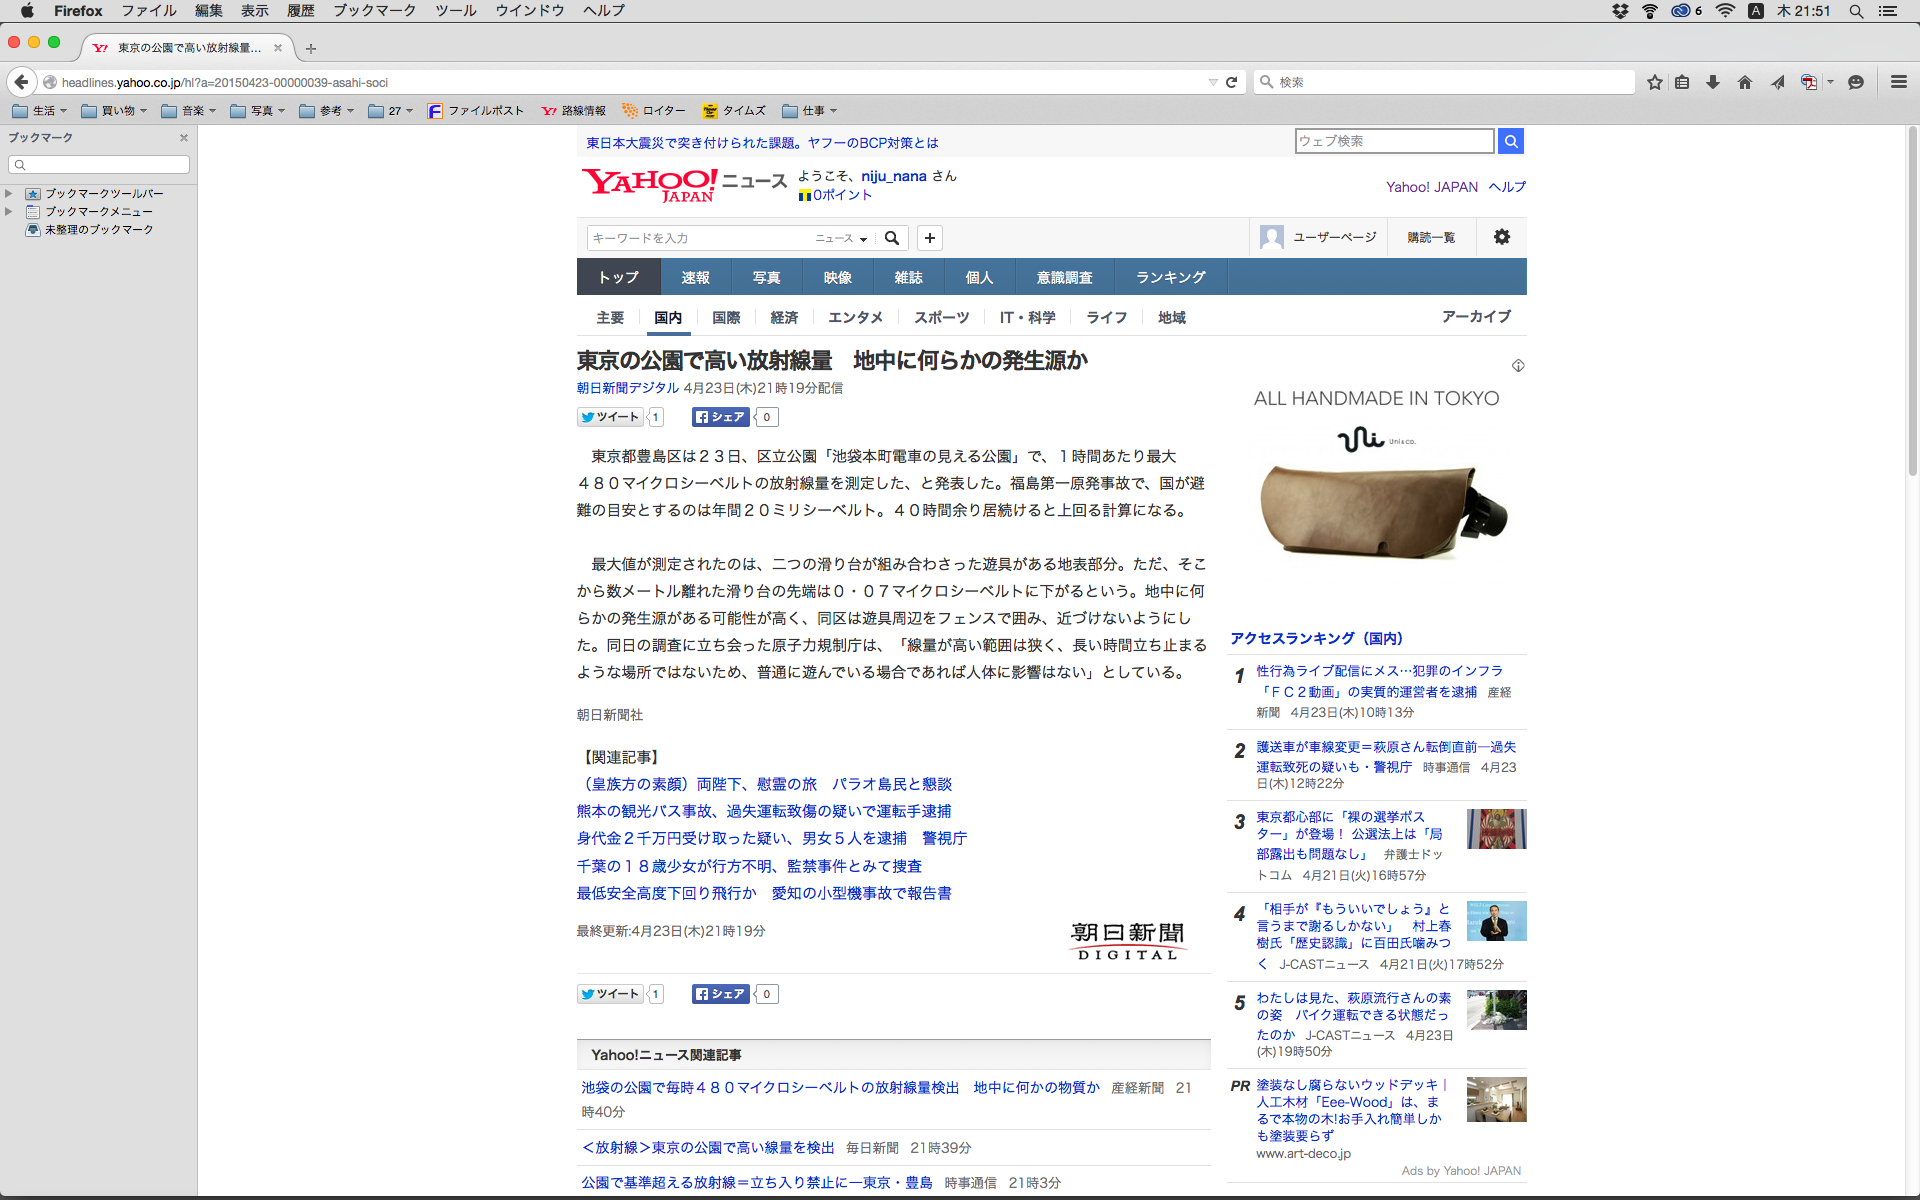The height and width of the screenshot is (1200, 1920).
Task: Switch to the ランキング navigation tab
Action: 1170,277
